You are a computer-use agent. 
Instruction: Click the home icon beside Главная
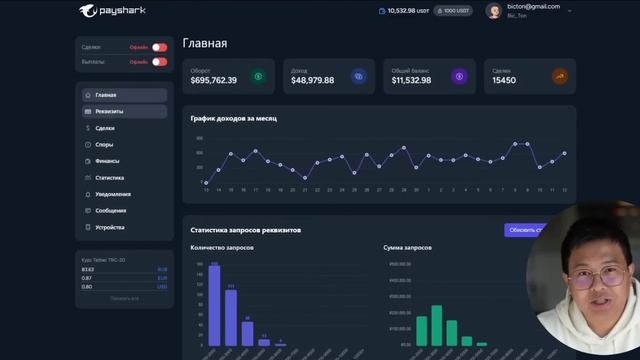click(x=88, y=95)
